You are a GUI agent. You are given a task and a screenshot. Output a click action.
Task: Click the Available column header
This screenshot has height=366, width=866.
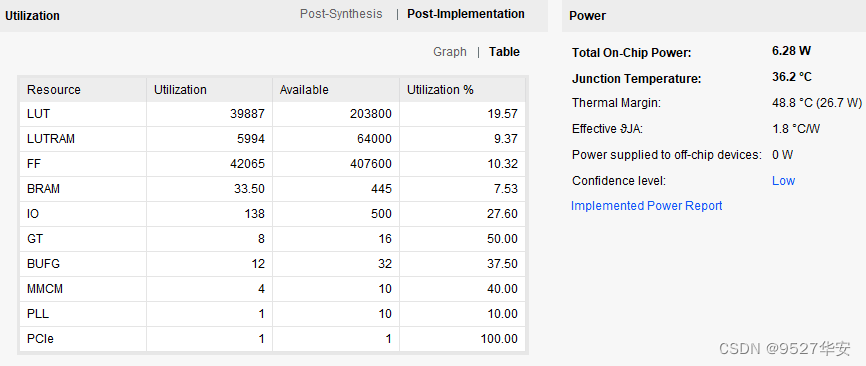(336, 89)
